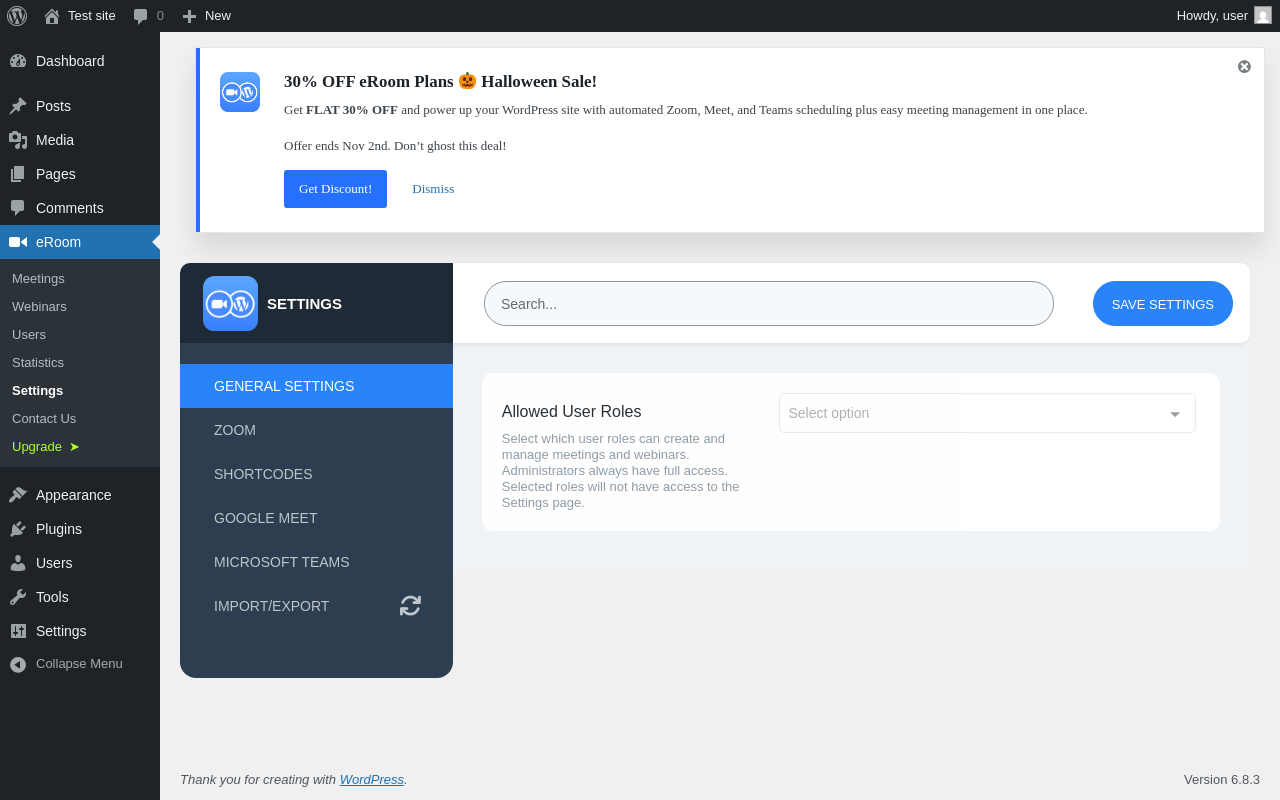Click the Dashboard gauge icon
Screen dimensions: 1280x800
pos(18,61)
